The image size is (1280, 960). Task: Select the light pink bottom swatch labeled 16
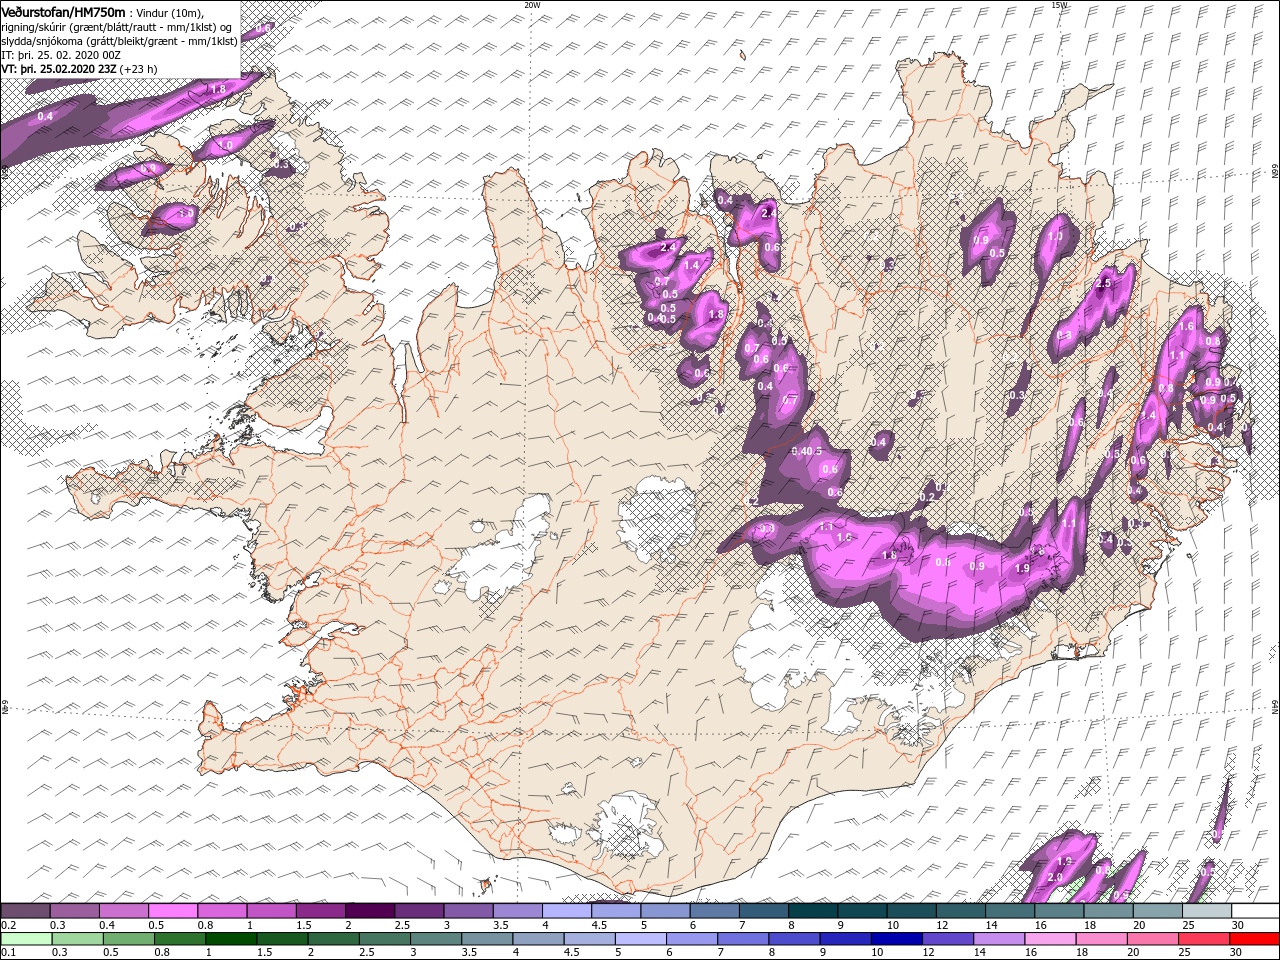click(1050, 939)
